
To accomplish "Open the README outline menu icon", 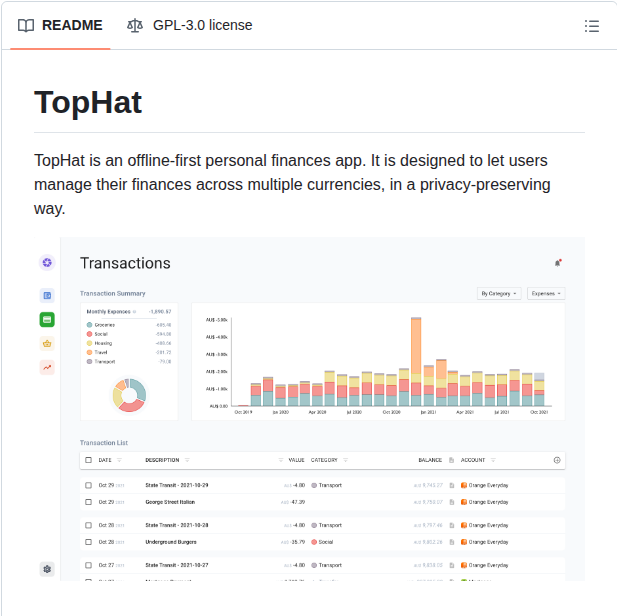I will [591, 26].
